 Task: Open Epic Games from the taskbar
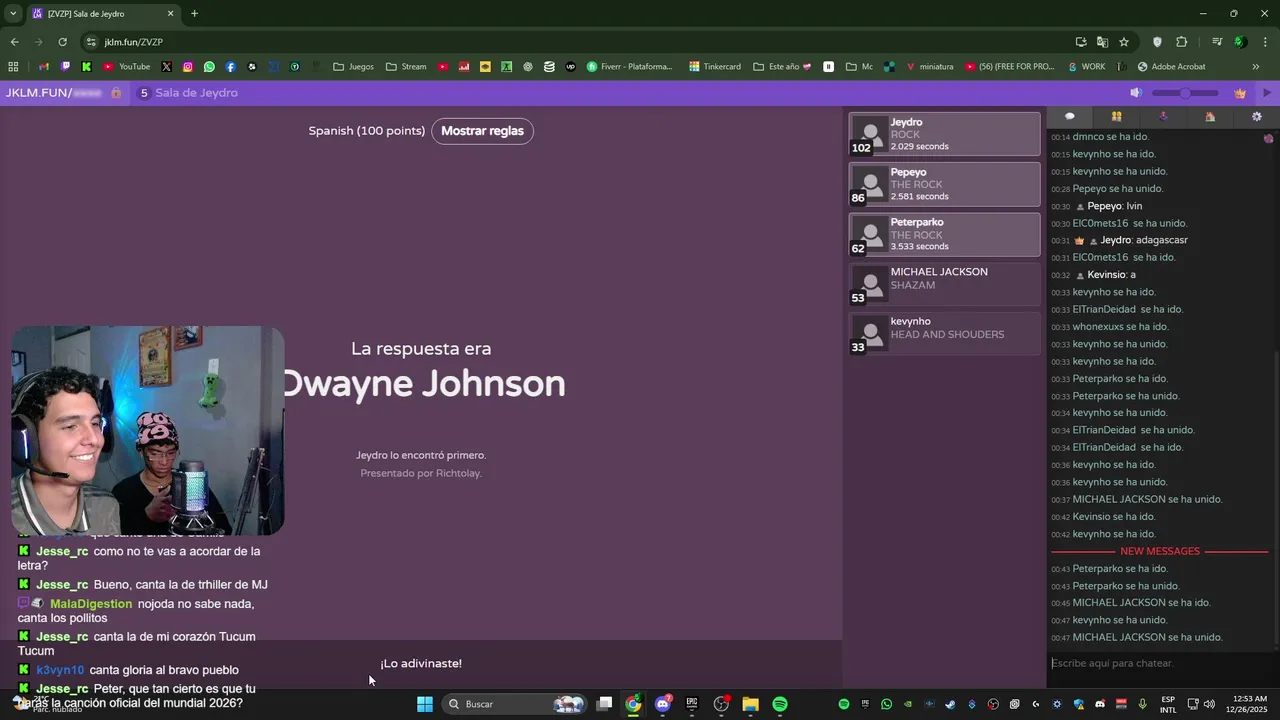pos(692,704)
